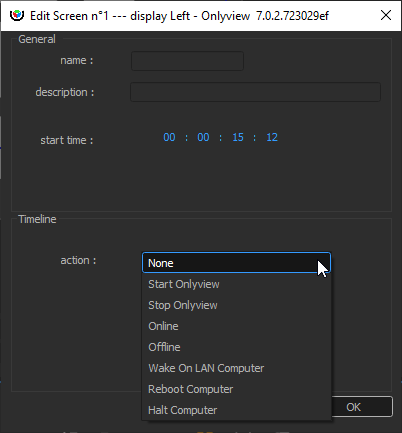Focus the name input field
The width and height of the screenshot is (402, 433).
tap(187, 61)
